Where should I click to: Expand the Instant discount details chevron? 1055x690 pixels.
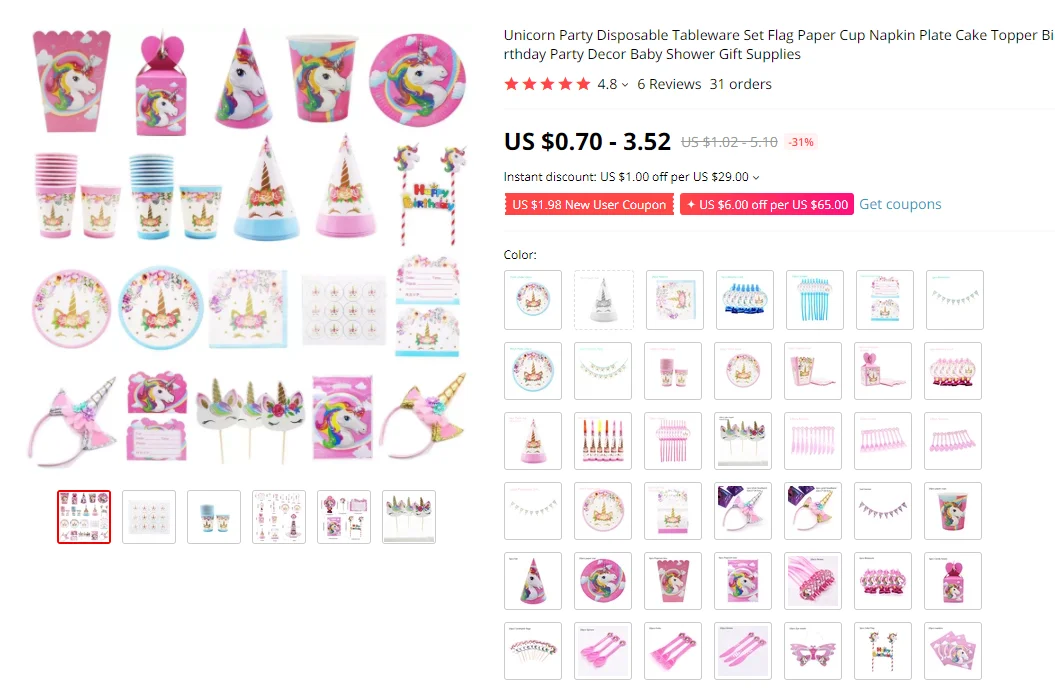pos(756,178)
